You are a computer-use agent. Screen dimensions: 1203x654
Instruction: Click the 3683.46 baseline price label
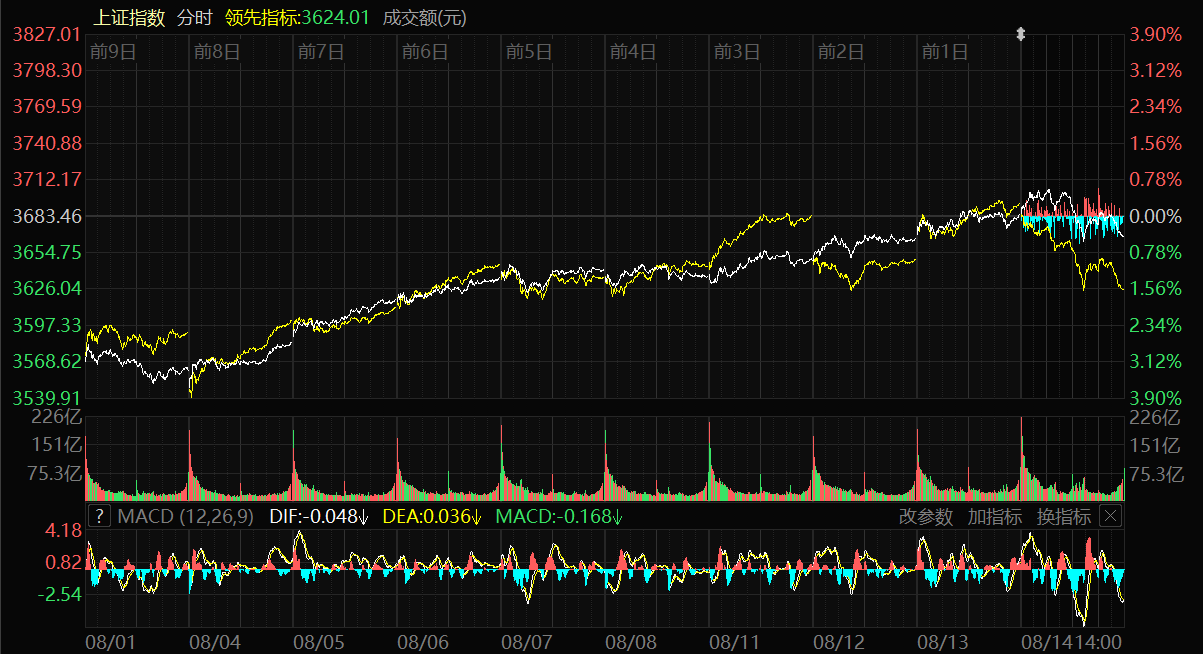[x=46, y=216]
